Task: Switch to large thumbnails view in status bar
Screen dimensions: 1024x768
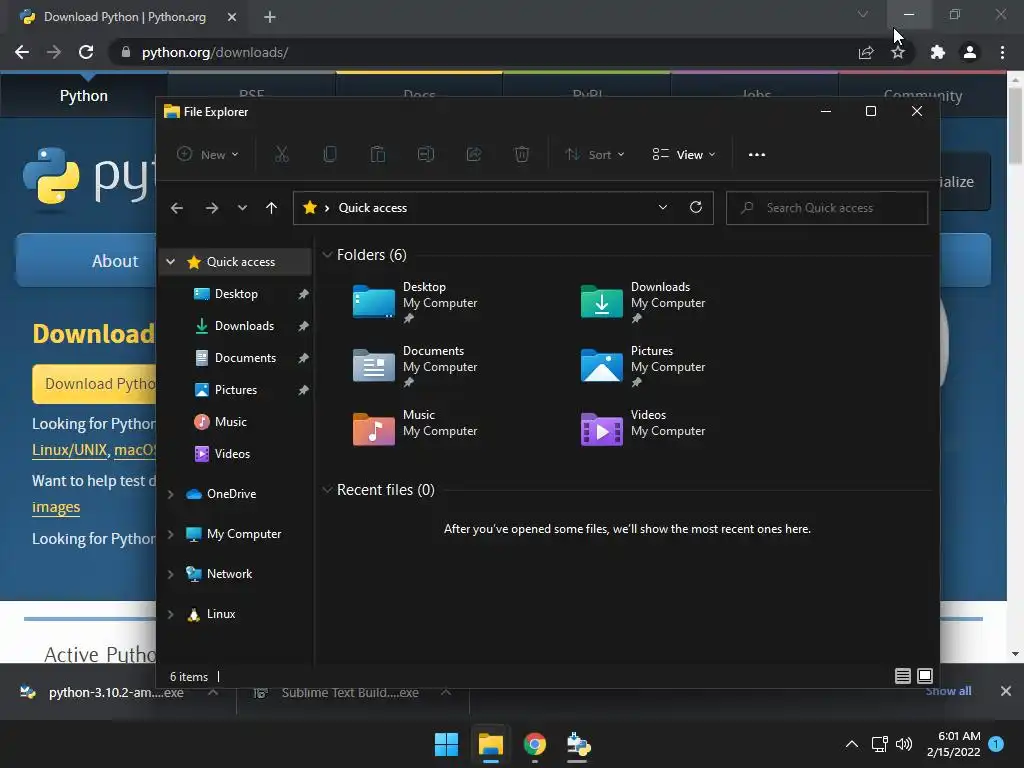Action: (x=925, y=676)
